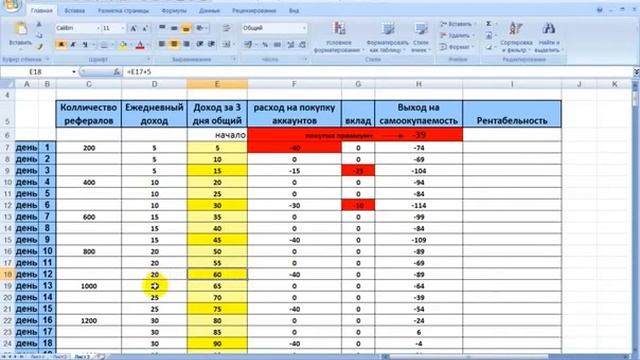This screenshot has width=640, height=360.
Task: Click the borders icon in font group
Action: click(x=104, y=44)
